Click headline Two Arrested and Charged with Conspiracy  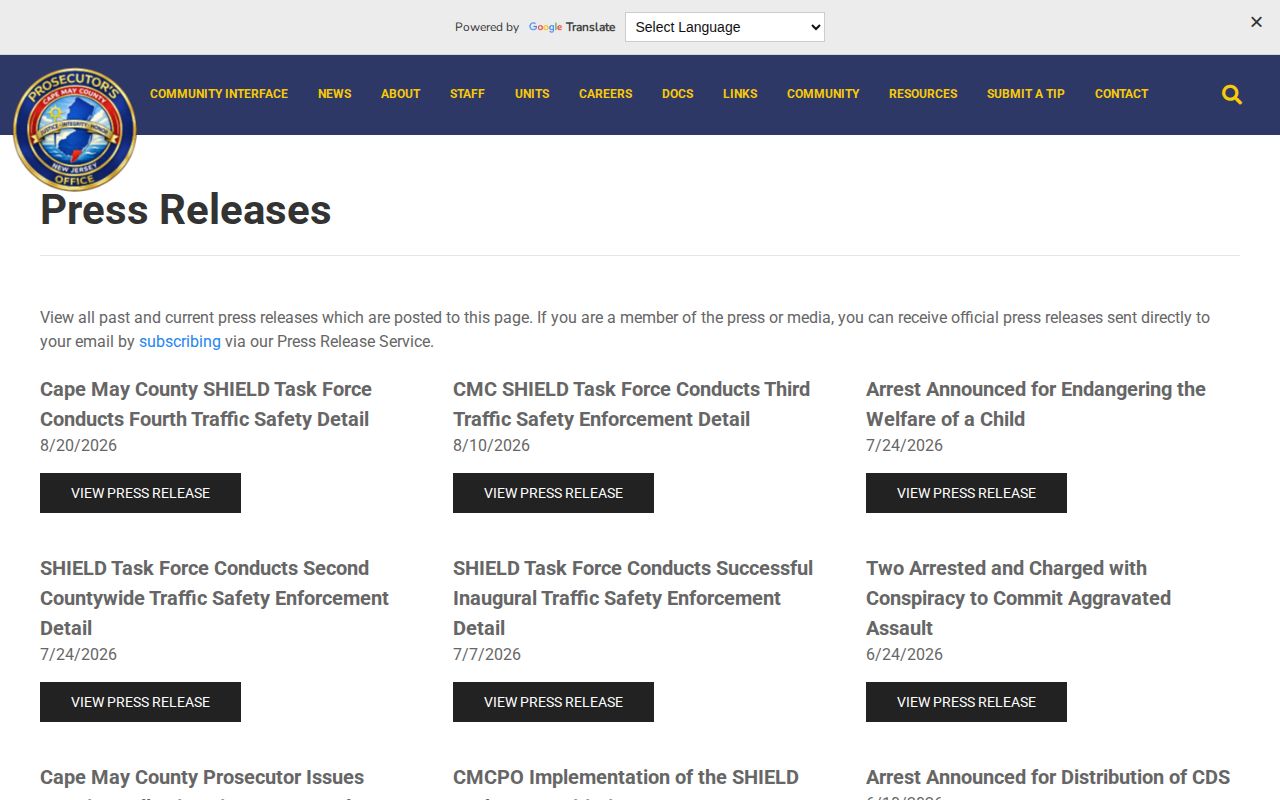(x=1018, y=598)
